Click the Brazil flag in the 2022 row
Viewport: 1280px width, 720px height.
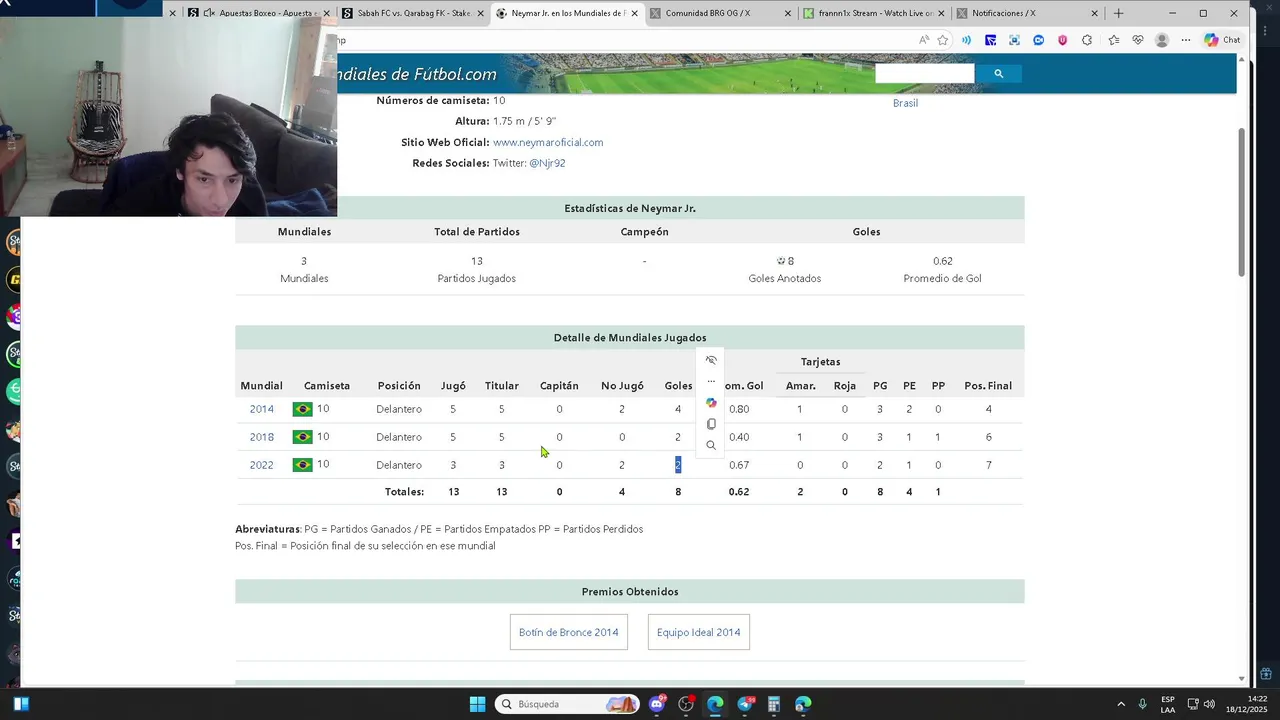coord(302,465)
